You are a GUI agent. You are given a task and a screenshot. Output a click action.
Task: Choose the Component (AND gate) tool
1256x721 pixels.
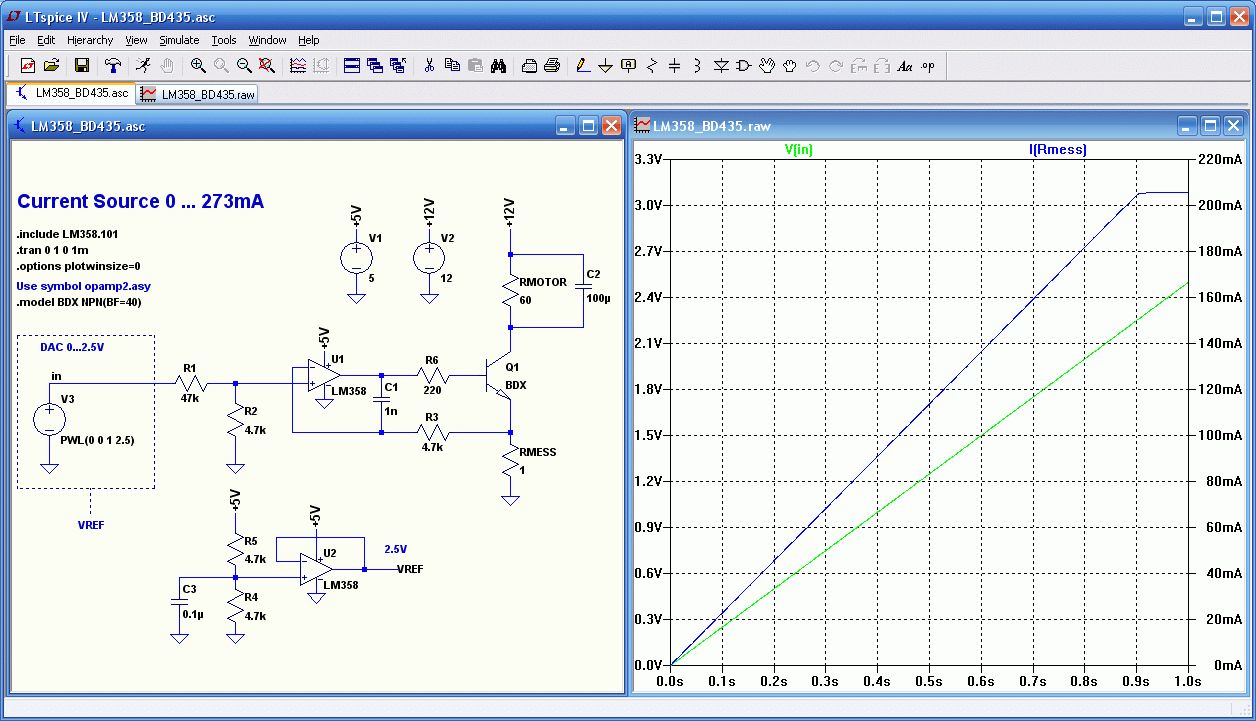click(x=743, y=66)
